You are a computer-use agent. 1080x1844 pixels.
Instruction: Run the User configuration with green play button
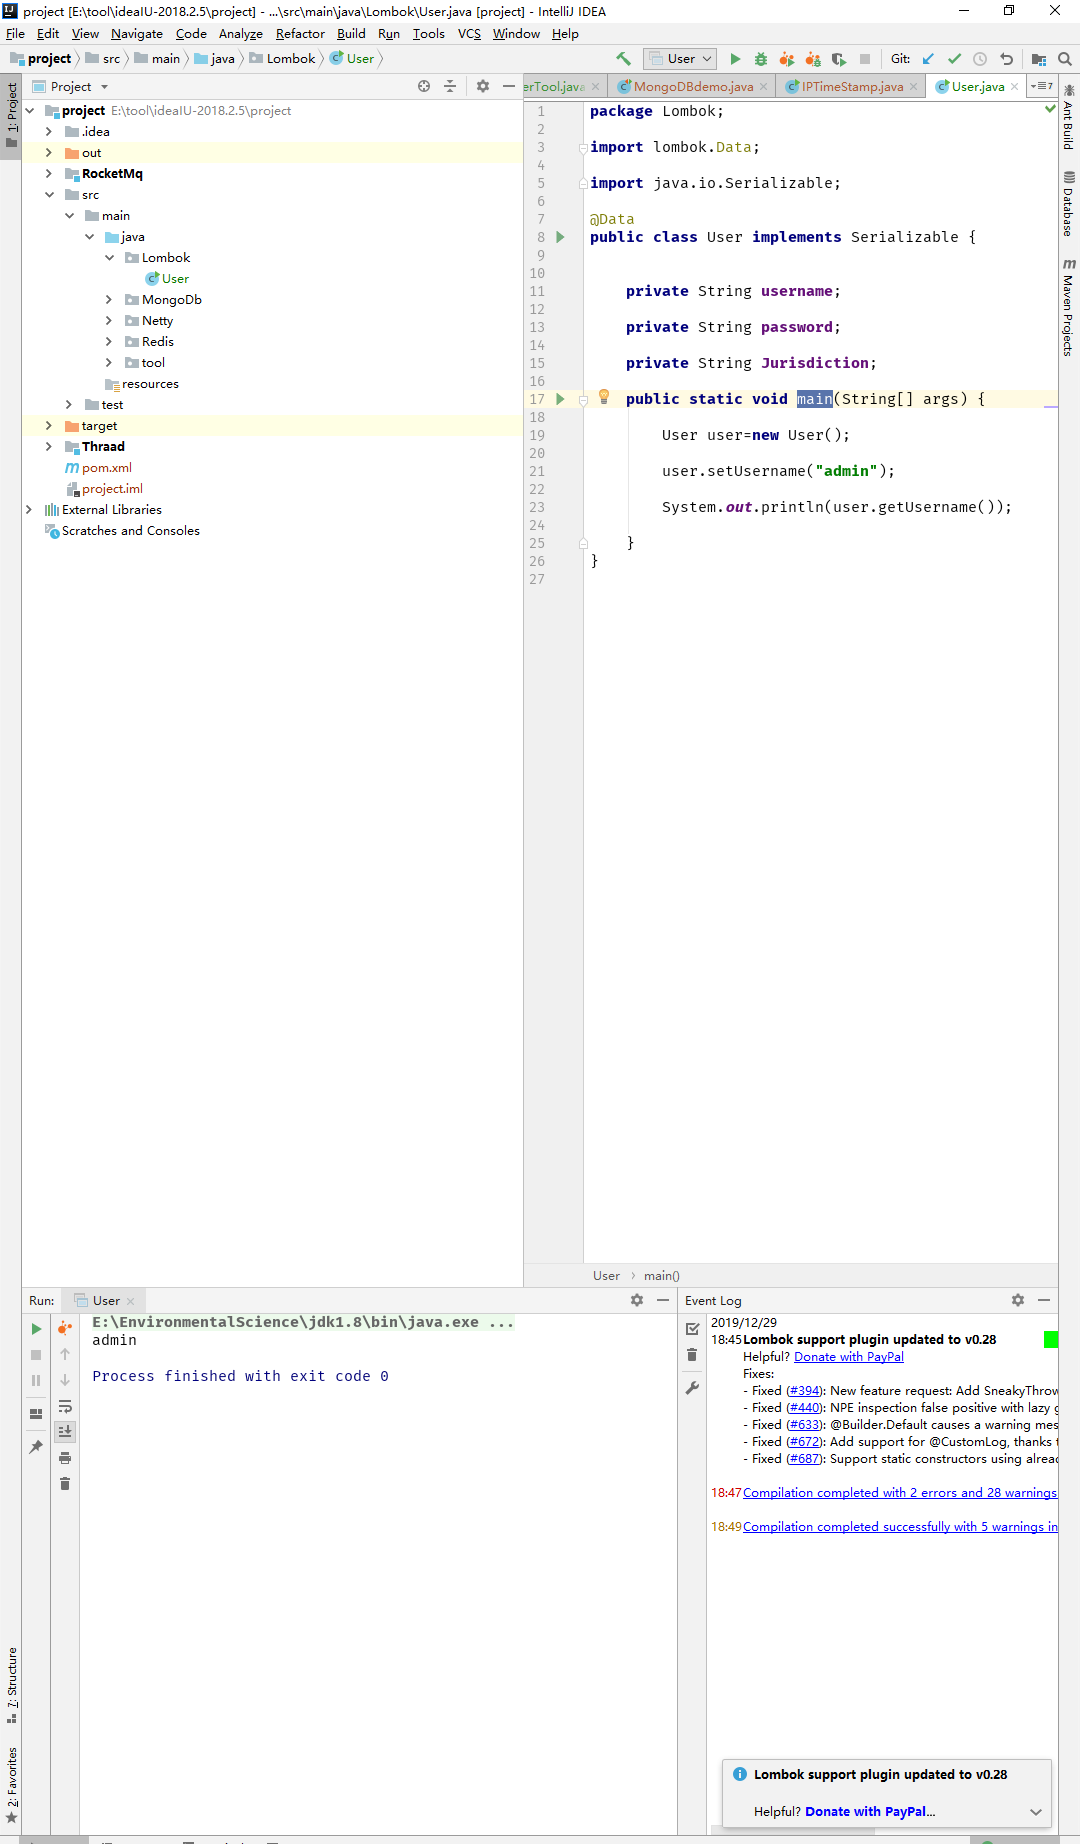[735, 59]
